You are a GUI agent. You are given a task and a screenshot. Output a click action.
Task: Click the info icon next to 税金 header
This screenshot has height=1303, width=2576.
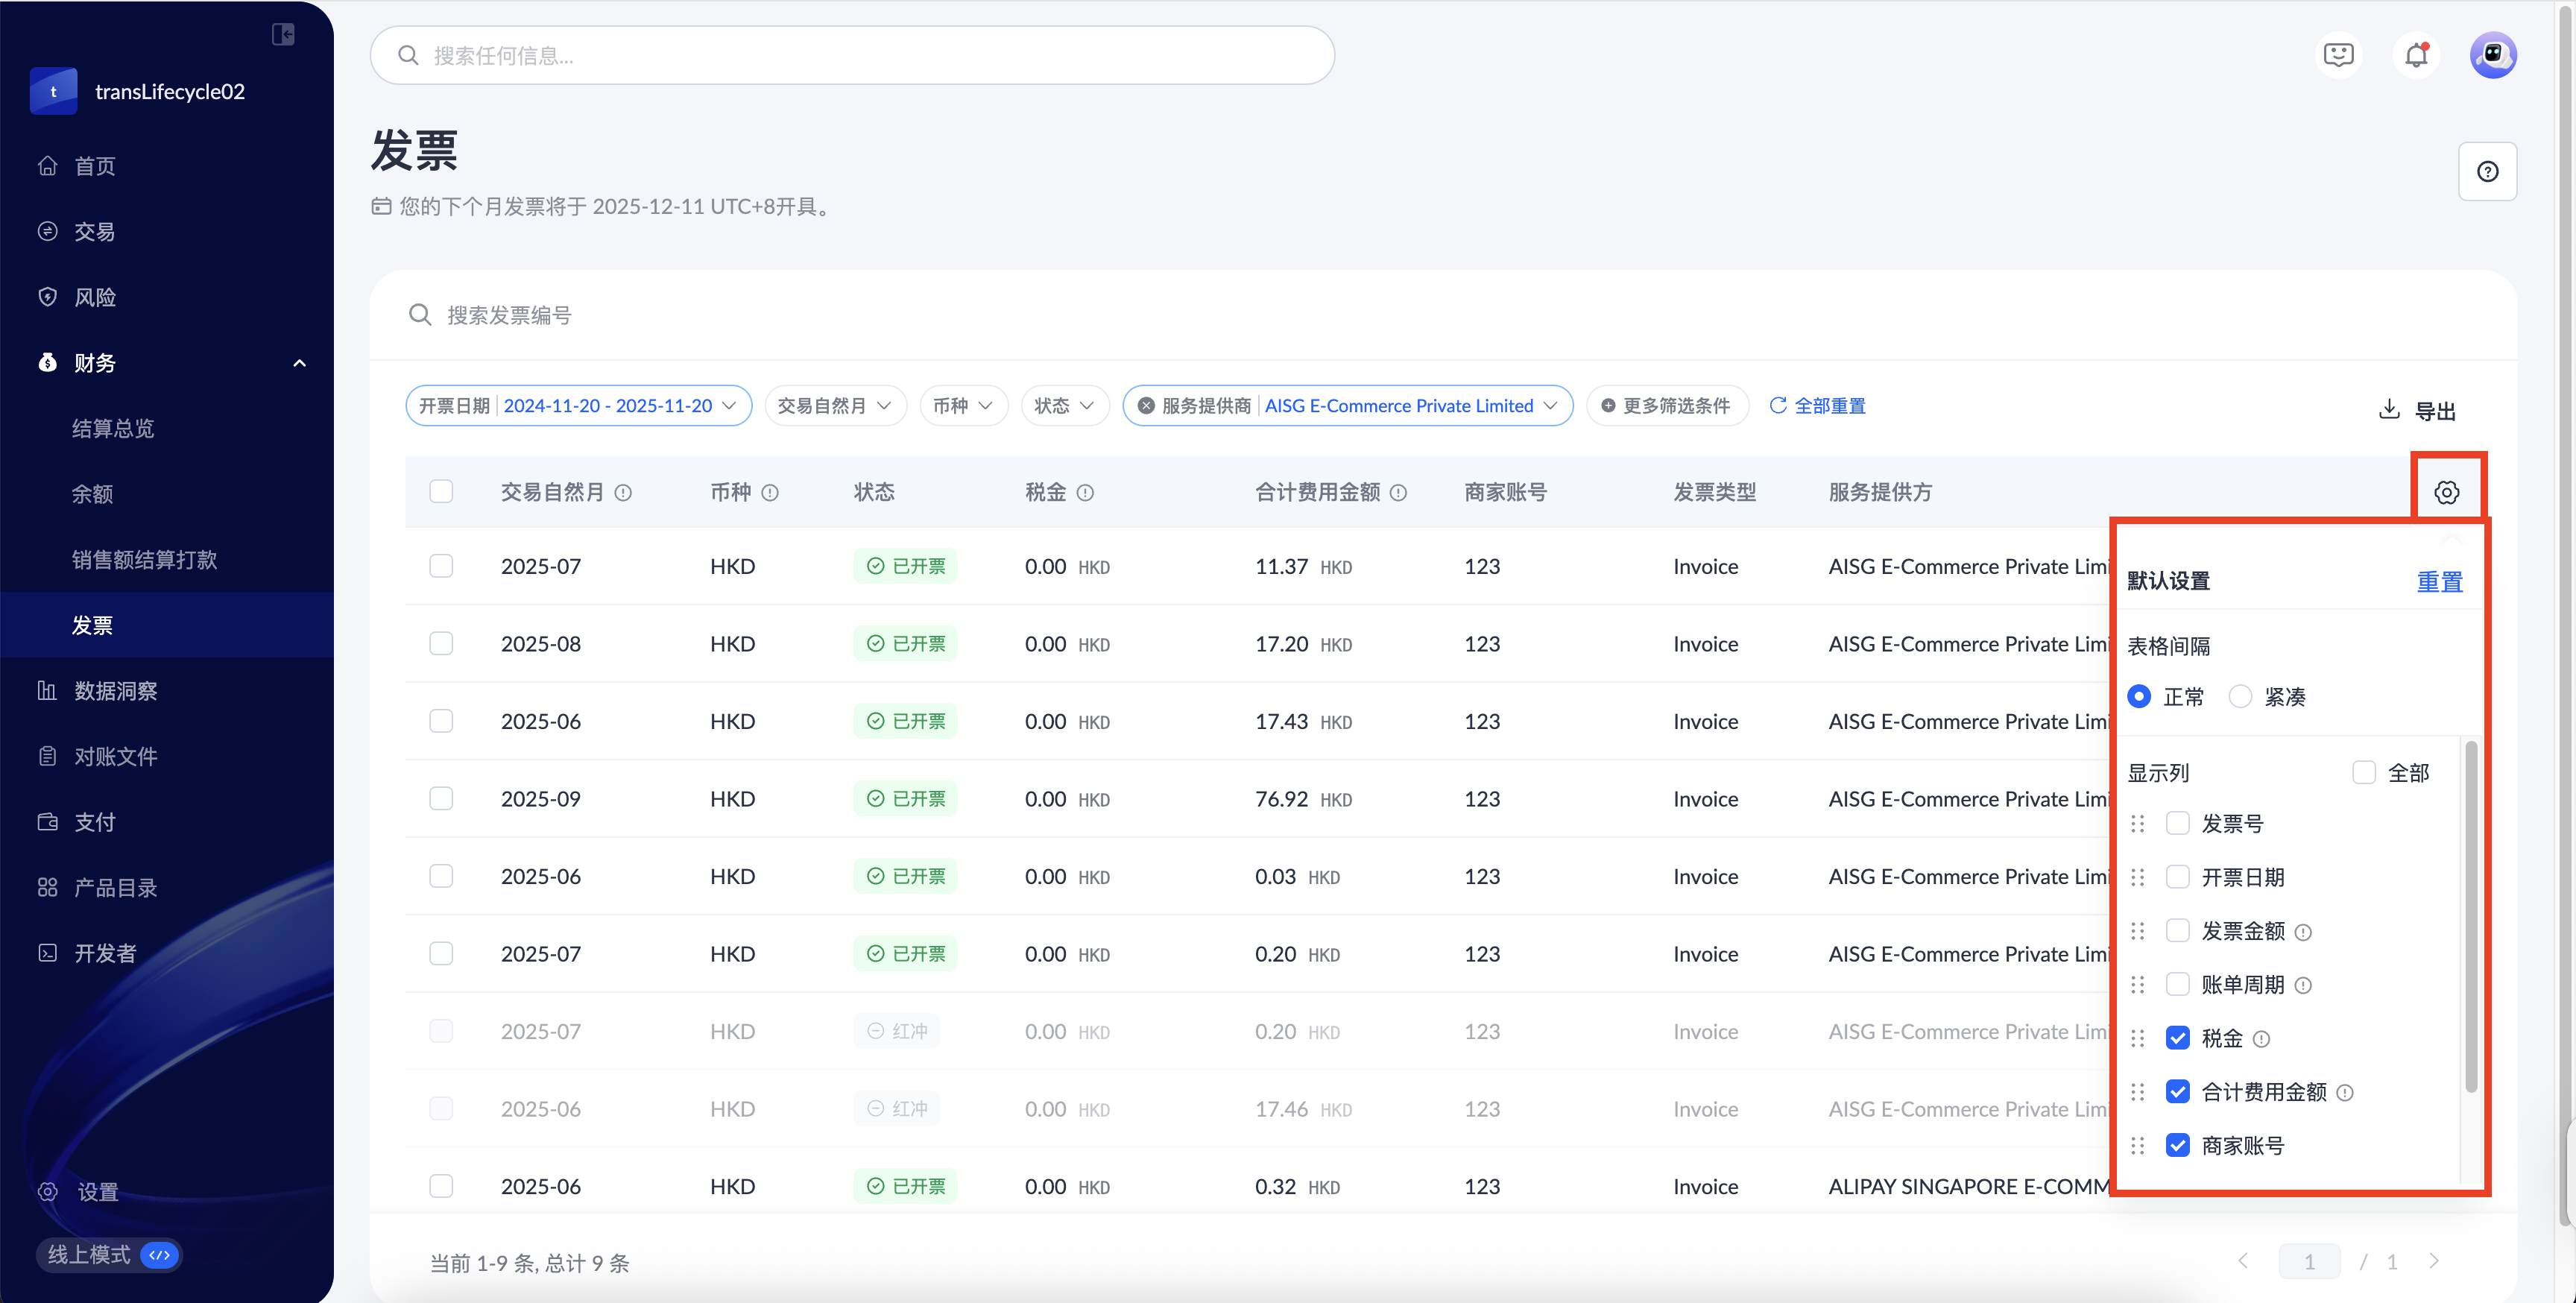click(1085, 493)
